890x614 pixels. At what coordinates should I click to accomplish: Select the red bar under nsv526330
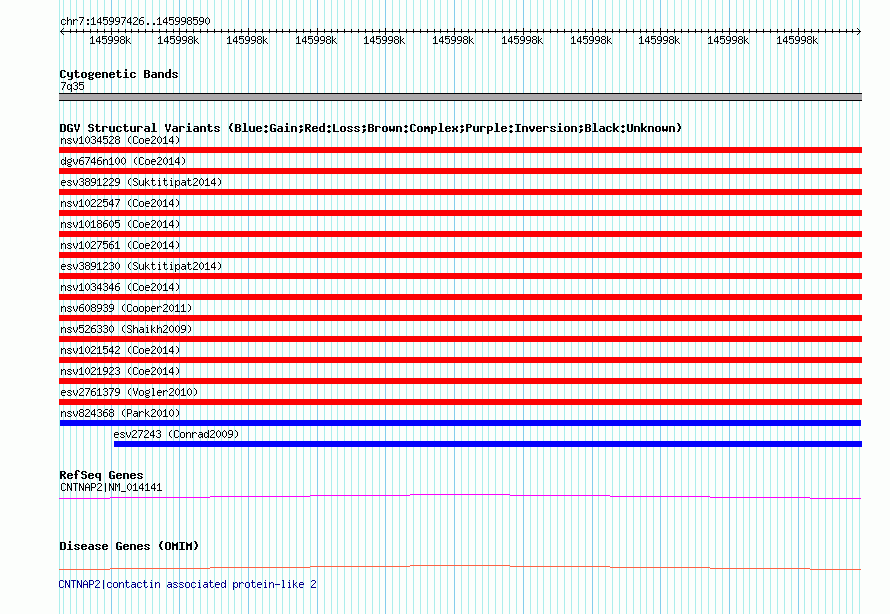point(460,339)
